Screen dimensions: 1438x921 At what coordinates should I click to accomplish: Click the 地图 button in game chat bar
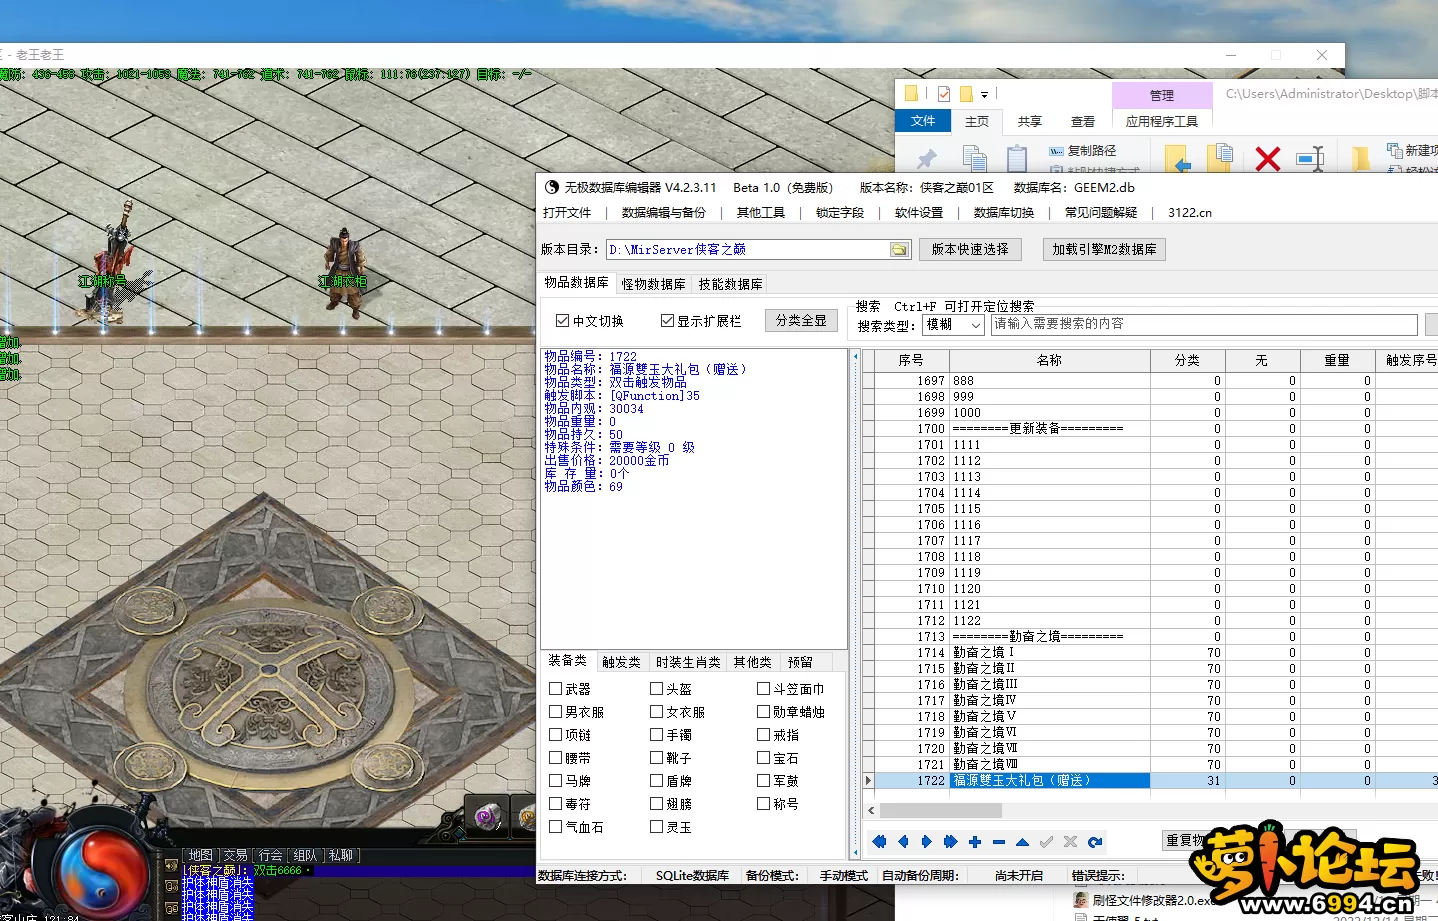(x=201, y=855)
